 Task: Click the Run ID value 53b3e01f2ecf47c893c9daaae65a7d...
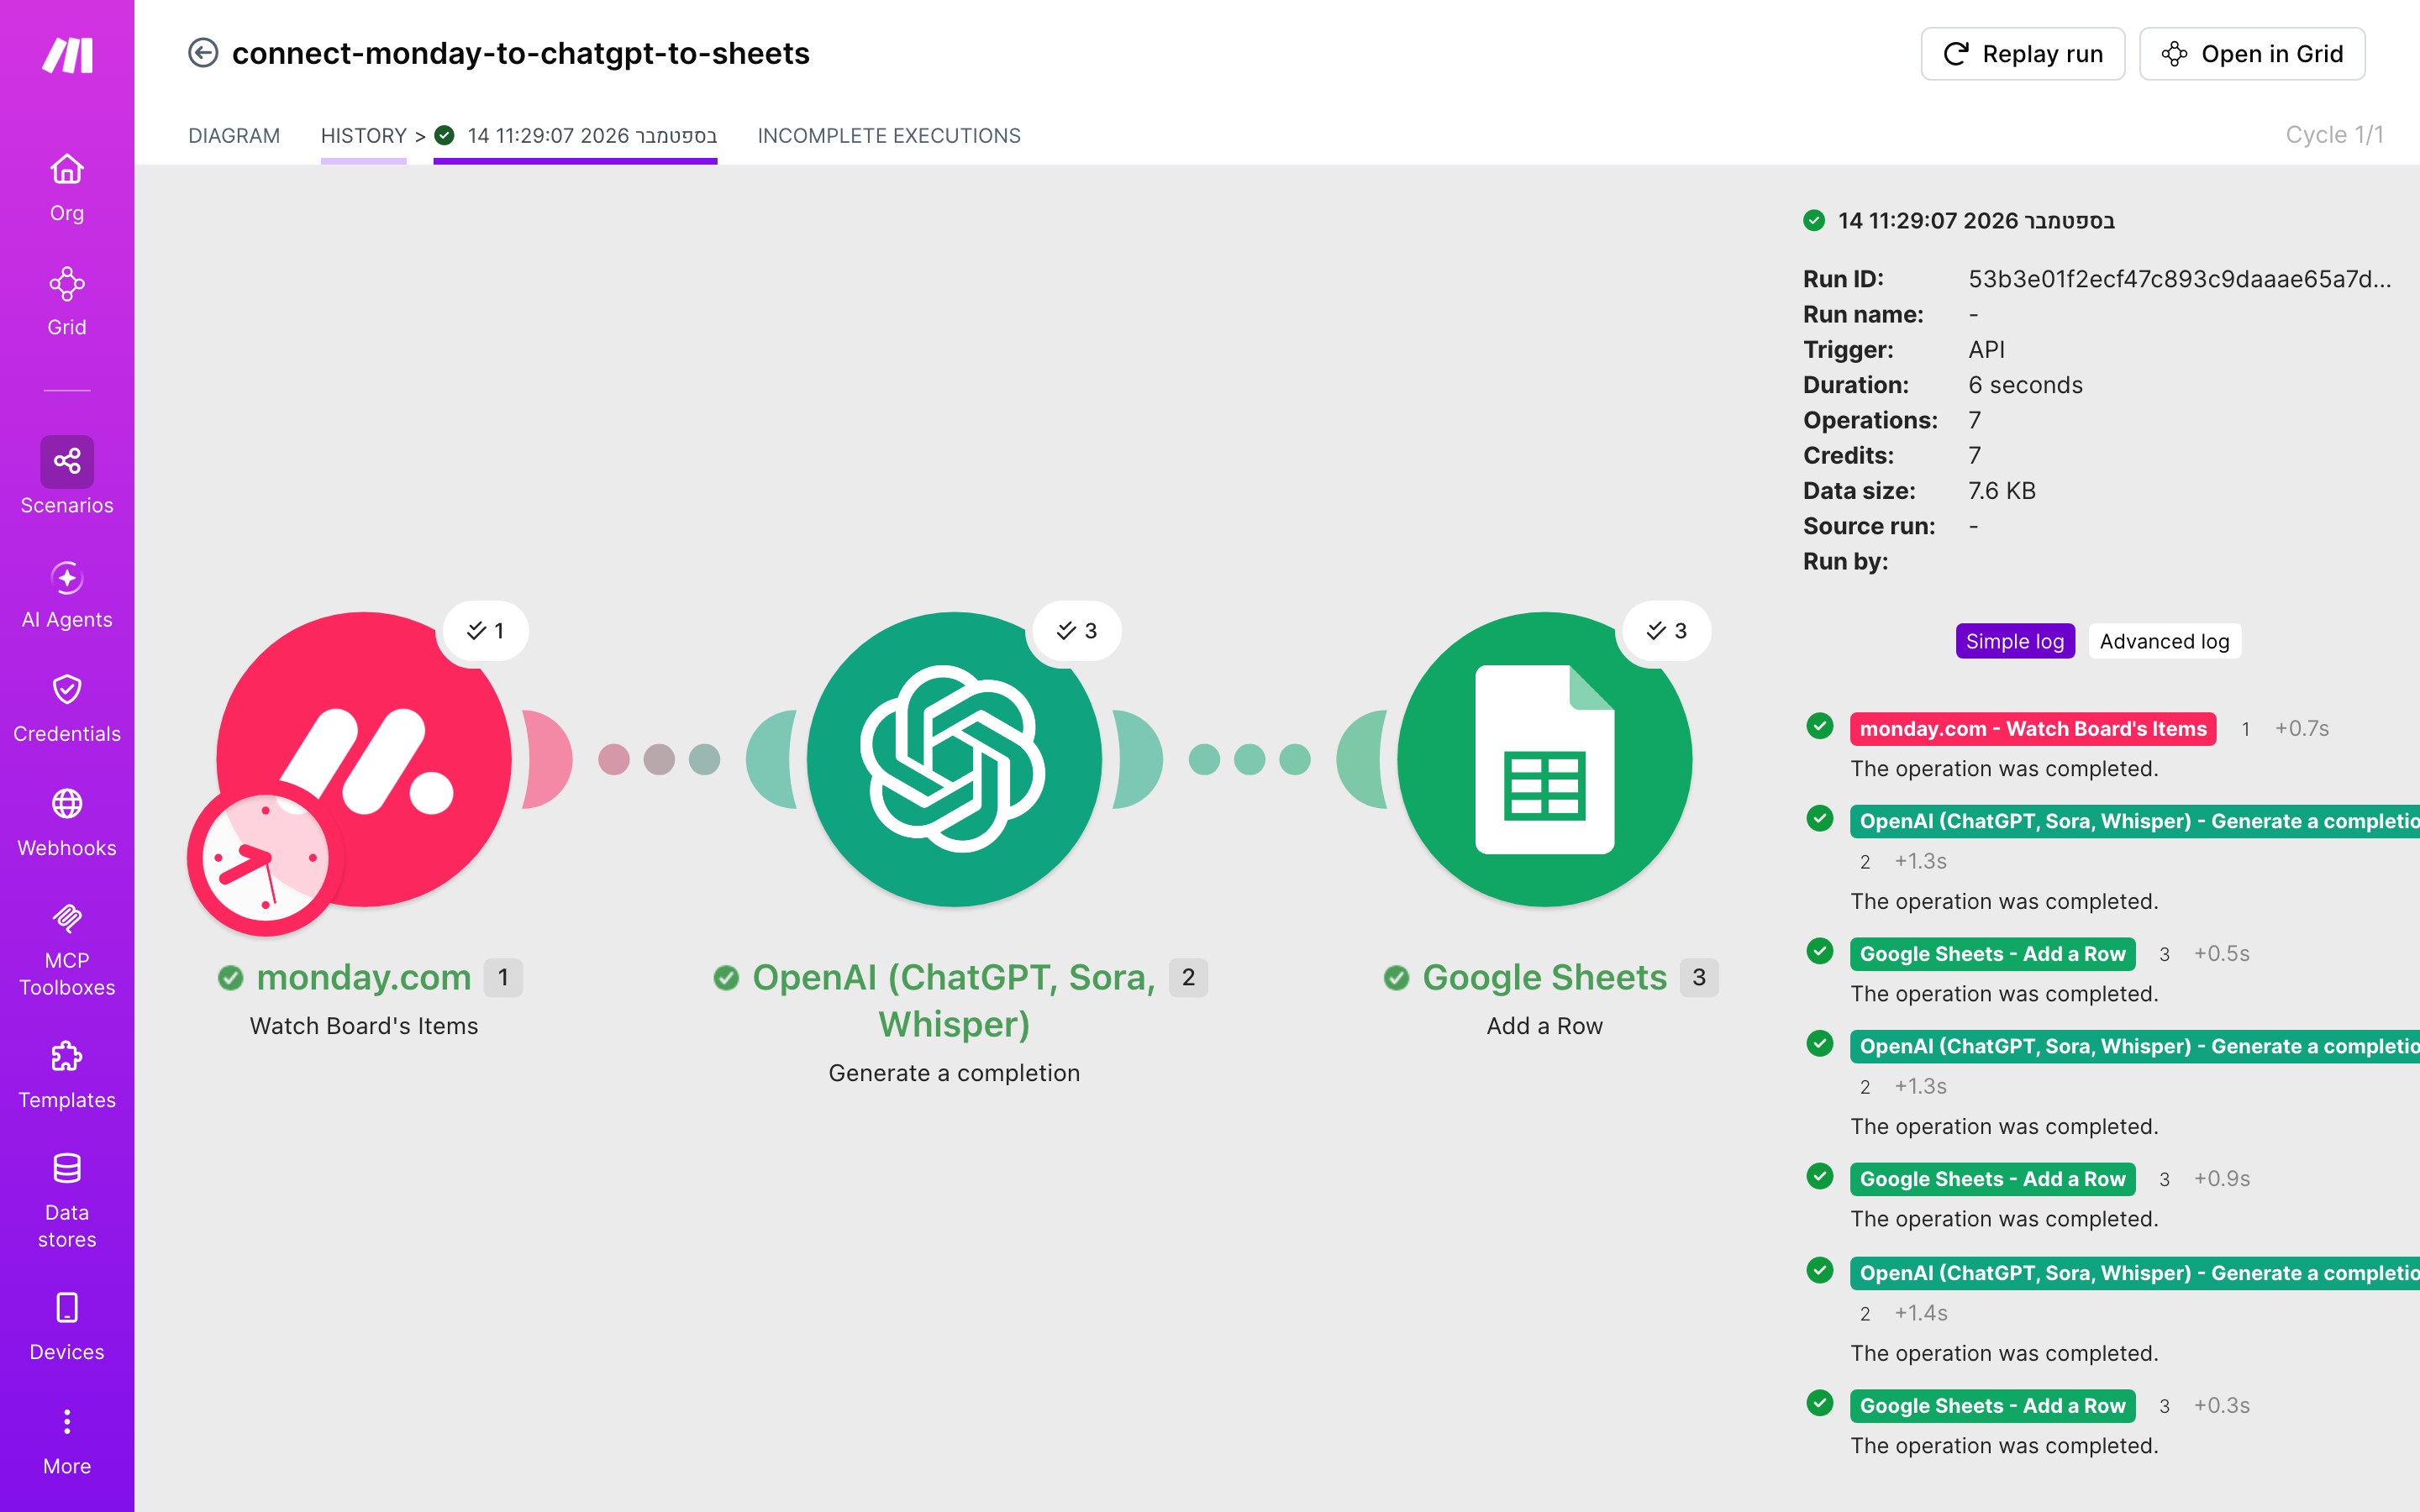pos(2179,279)
